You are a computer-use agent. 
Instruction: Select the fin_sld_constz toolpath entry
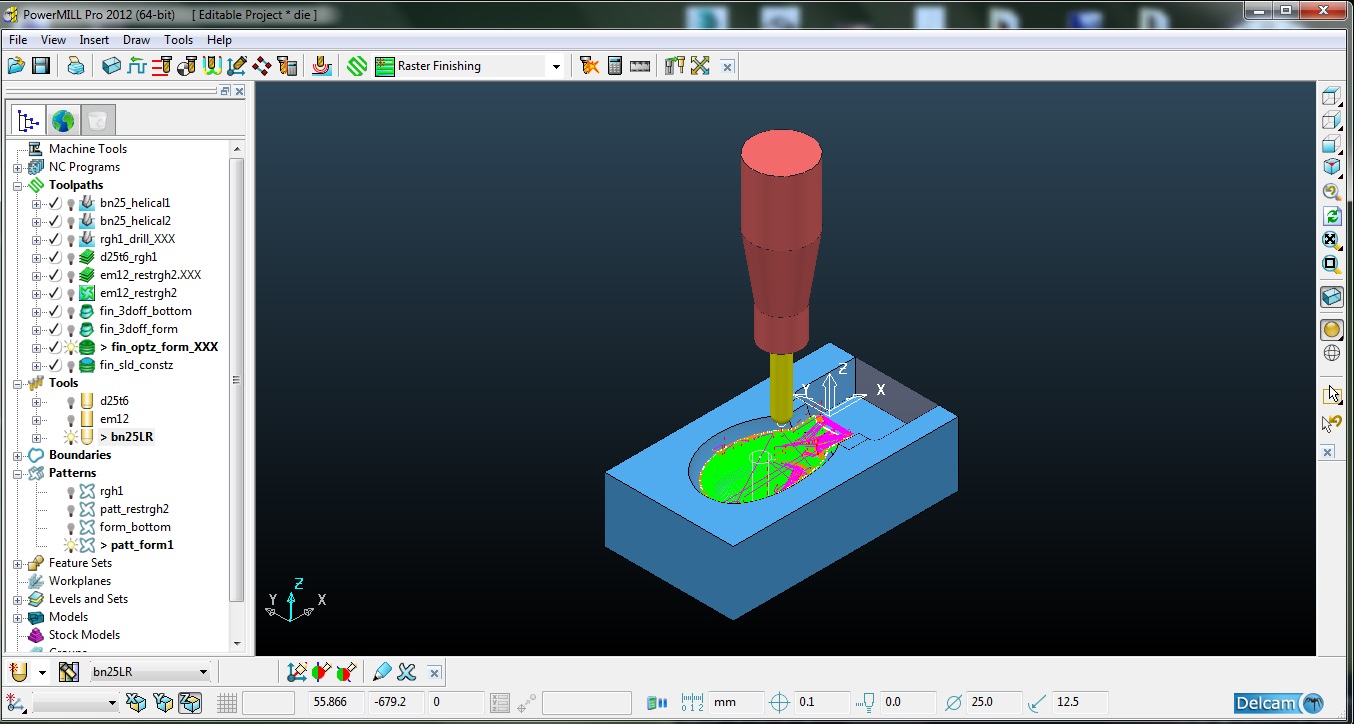point(136,365)
